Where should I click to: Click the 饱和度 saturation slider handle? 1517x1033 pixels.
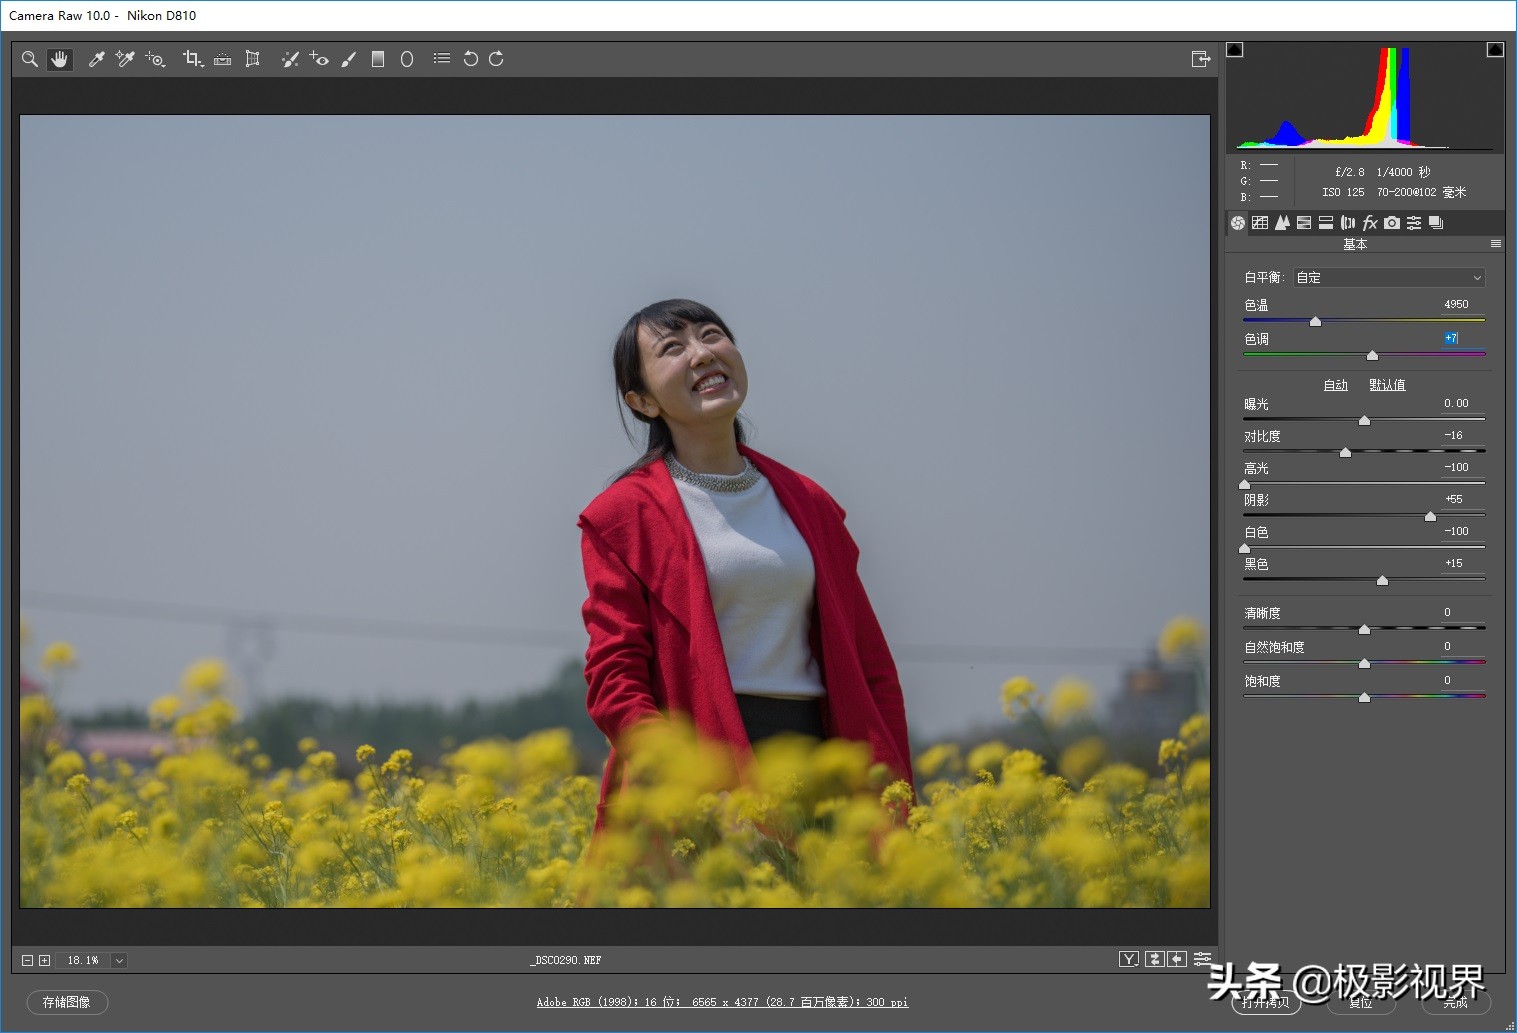point(1364,697)
